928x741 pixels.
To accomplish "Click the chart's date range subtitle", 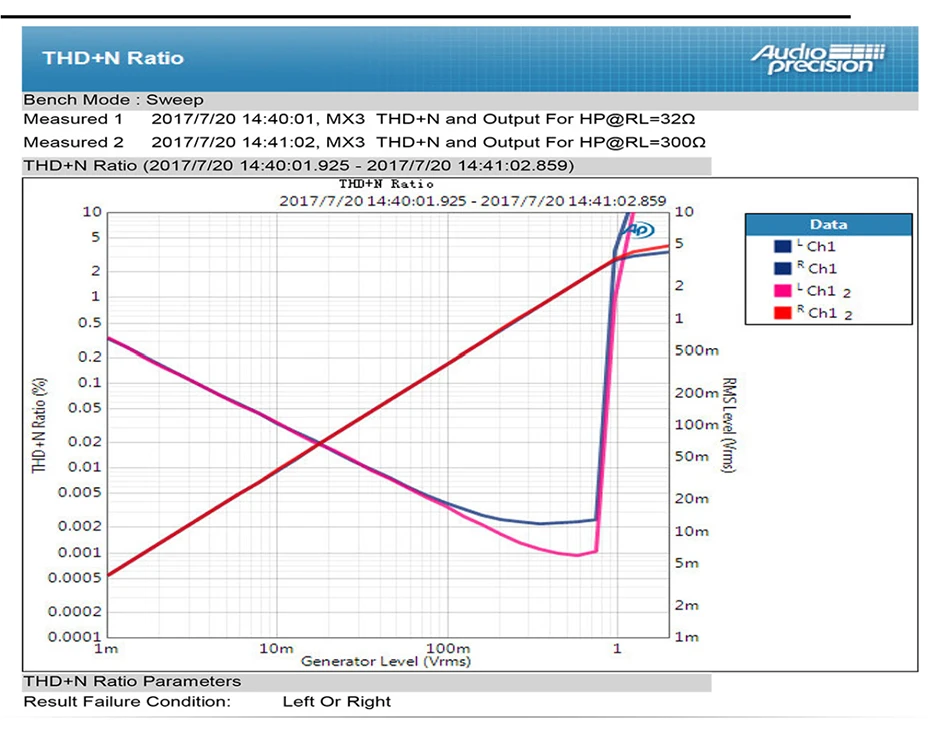I will click(x=473, y=201).
